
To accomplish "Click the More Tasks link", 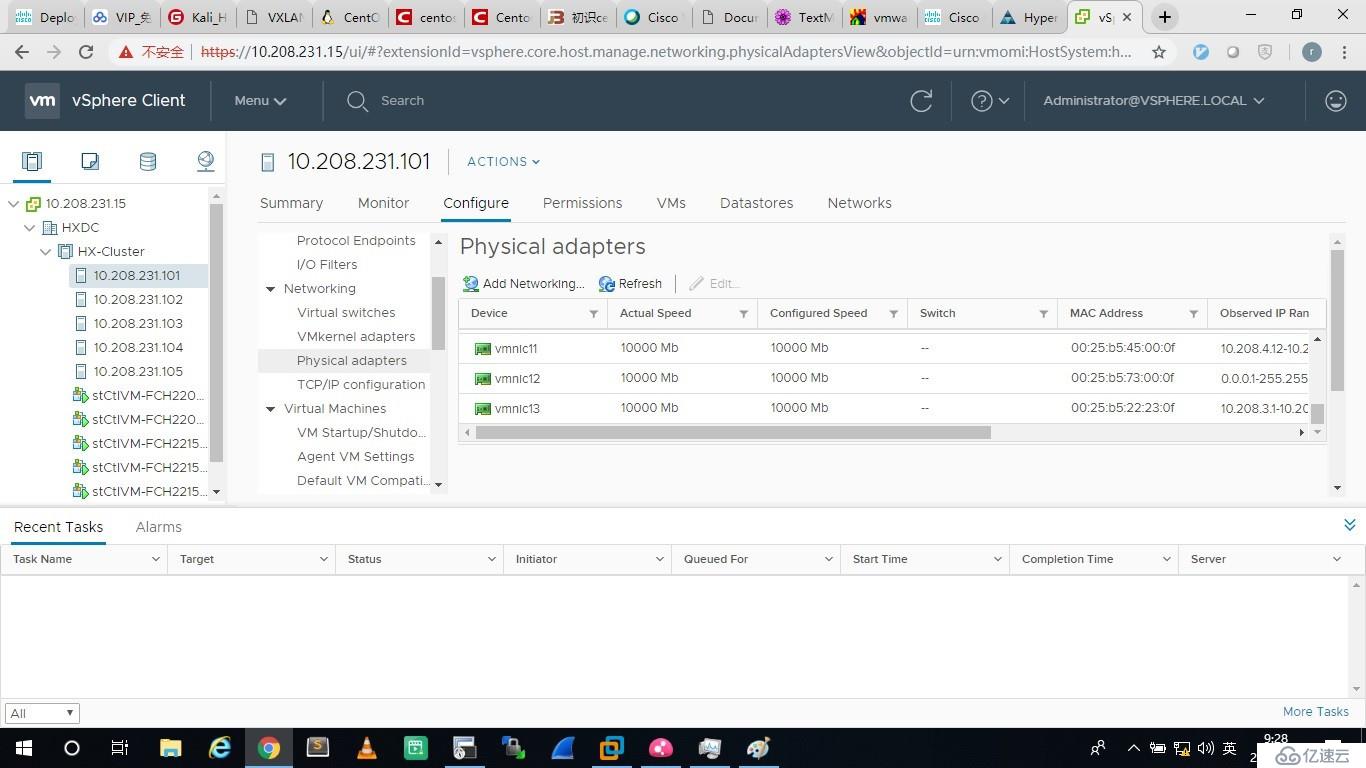I will point(1315,712).
